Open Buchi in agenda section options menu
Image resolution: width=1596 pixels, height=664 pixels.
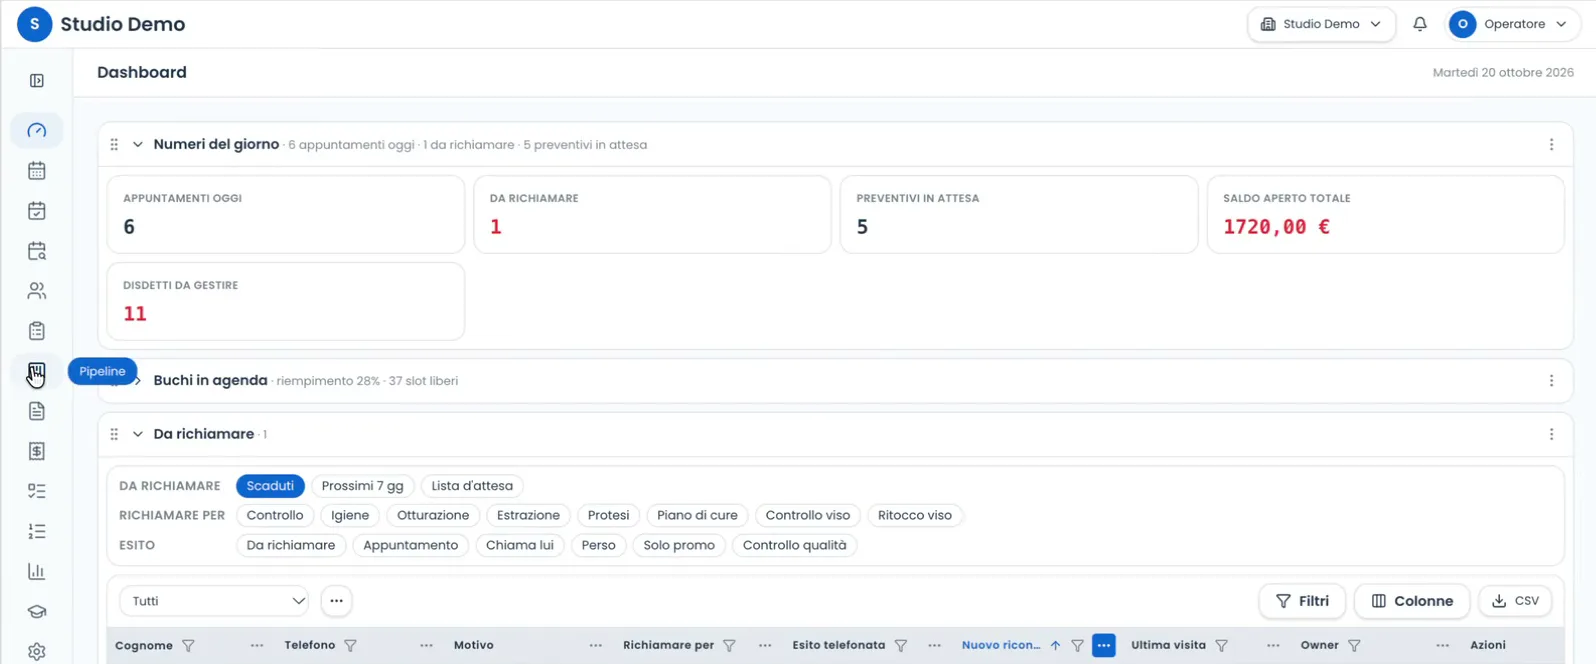(1551, 381)
